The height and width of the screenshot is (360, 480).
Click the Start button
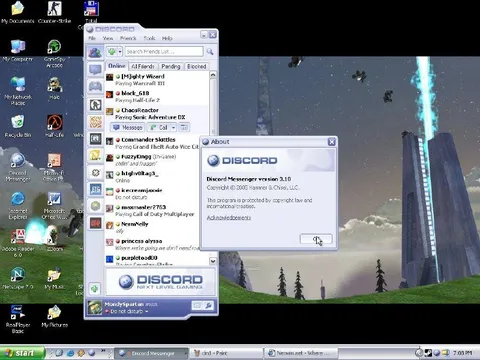pos(22,353)
